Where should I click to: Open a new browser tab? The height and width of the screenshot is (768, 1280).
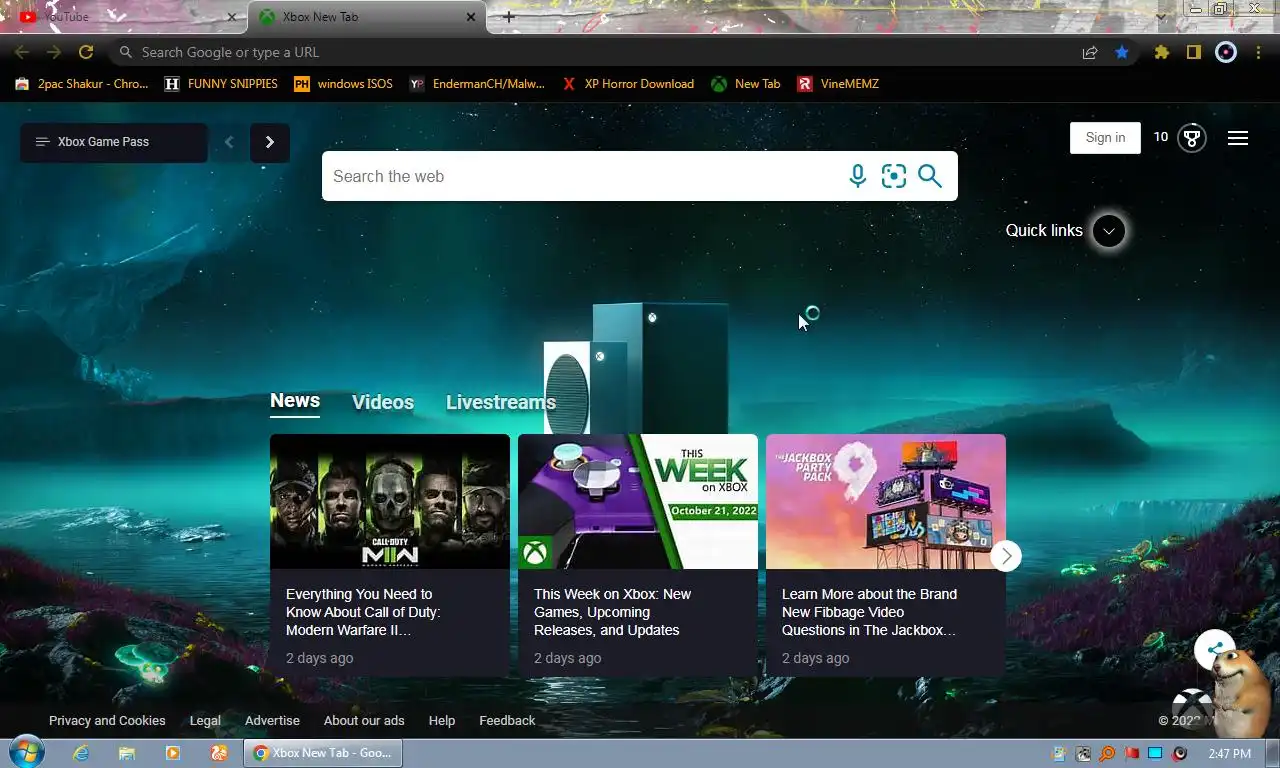(x=509, y=17)
